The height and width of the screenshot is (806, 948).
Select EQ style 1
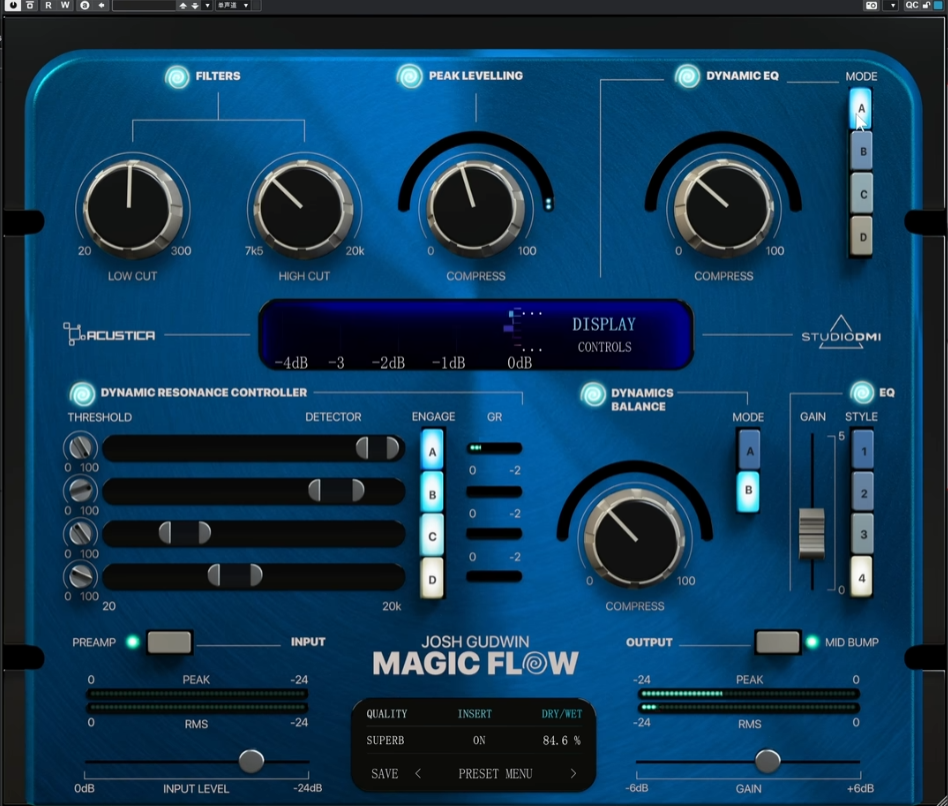point(863,450)
